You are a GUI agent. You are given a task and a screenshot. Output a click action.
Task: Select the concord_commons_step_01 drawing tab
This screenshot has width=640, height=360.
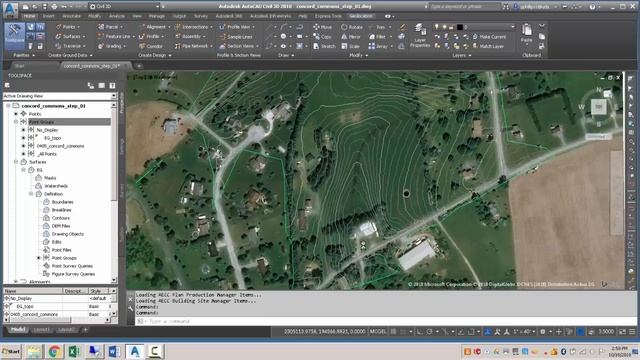[91, 66]
